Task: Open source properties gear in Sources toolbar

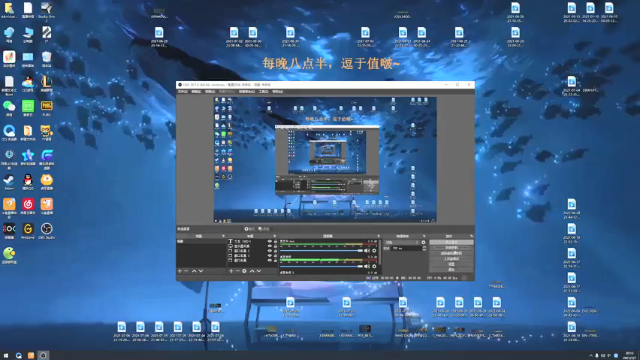Action: tap(244, 271)
